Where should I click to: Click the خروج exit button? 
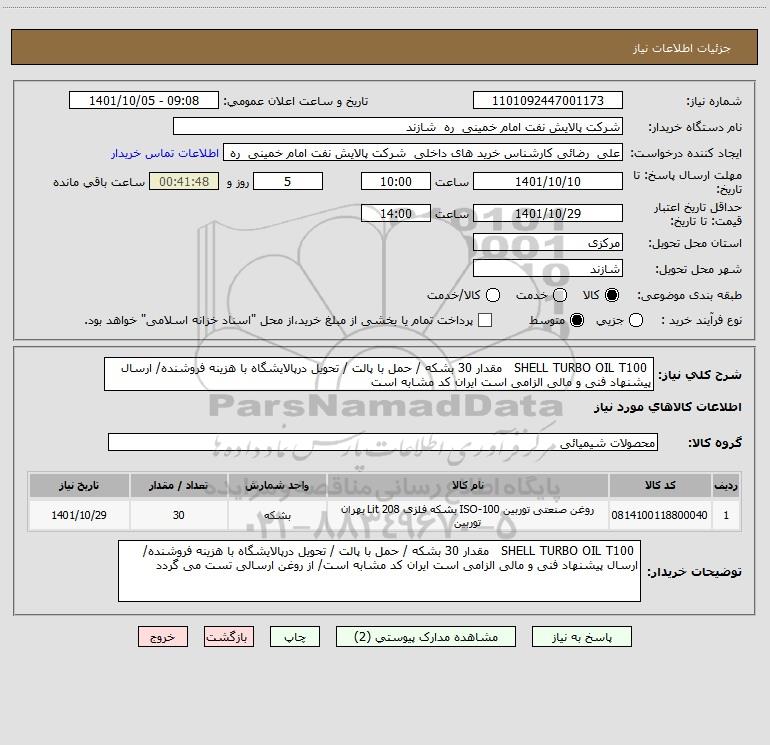coord(163,637)
